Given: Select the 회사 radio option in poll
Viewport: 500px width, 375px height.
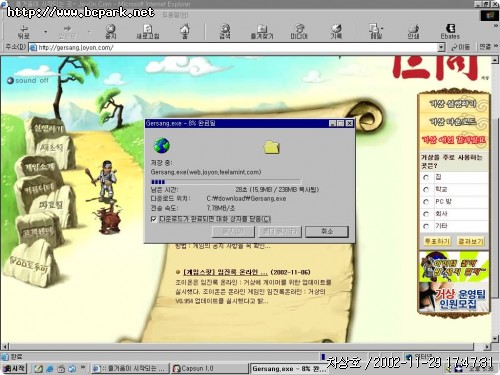Looking at the screenshot, I should click(x=426, y=214).
